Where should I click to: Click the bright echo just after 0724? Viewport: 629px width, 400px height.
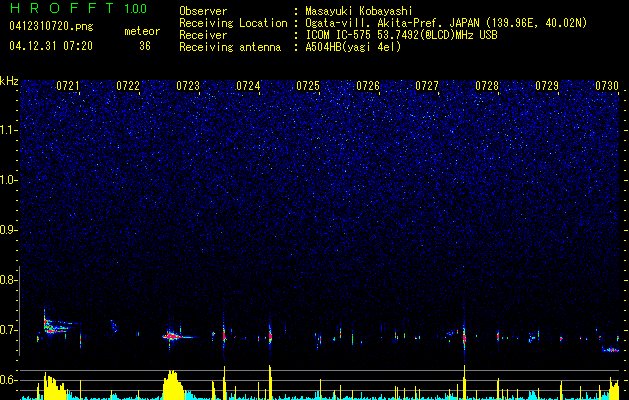click(270, 335)
